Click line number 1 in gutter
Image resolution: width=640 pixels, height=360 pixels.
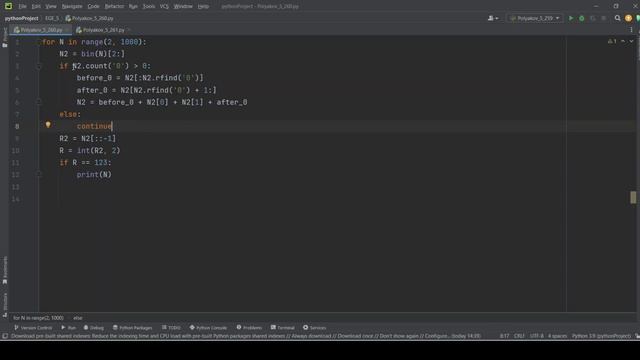point(17,42)
